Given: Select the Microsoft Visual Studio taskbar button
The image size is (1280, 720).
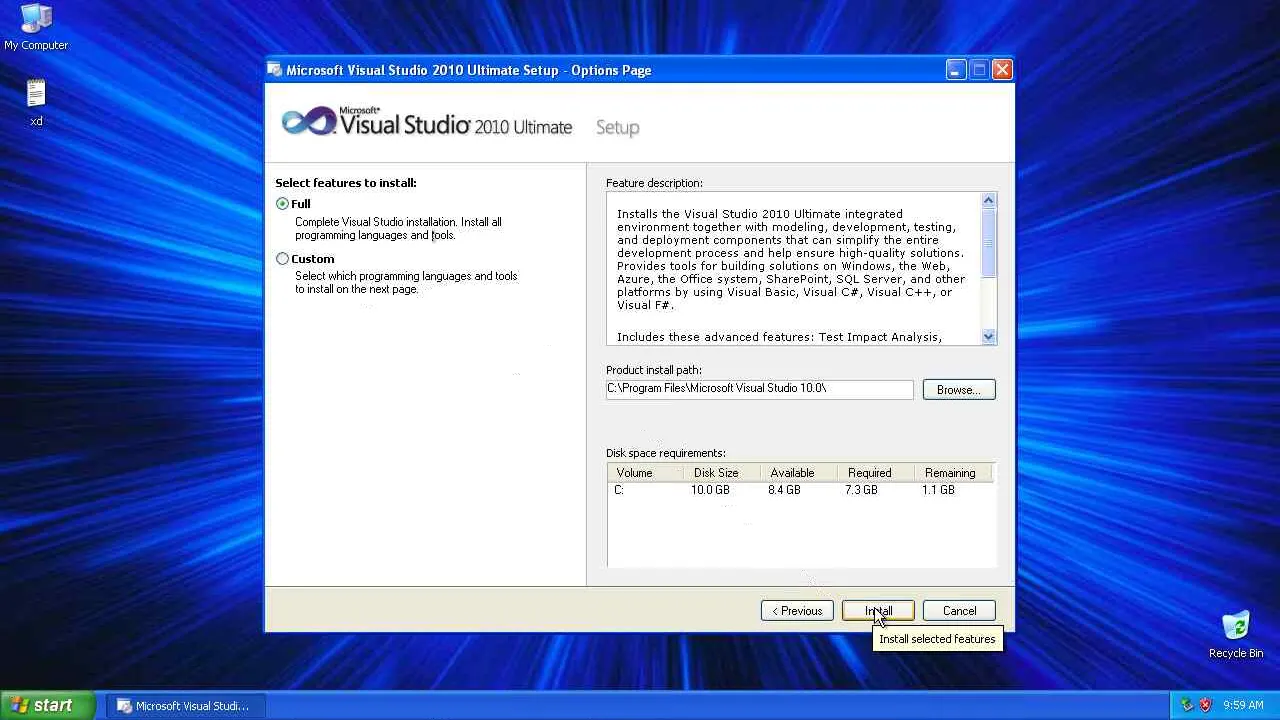Looking at the screenshot, I should [184, 706].
